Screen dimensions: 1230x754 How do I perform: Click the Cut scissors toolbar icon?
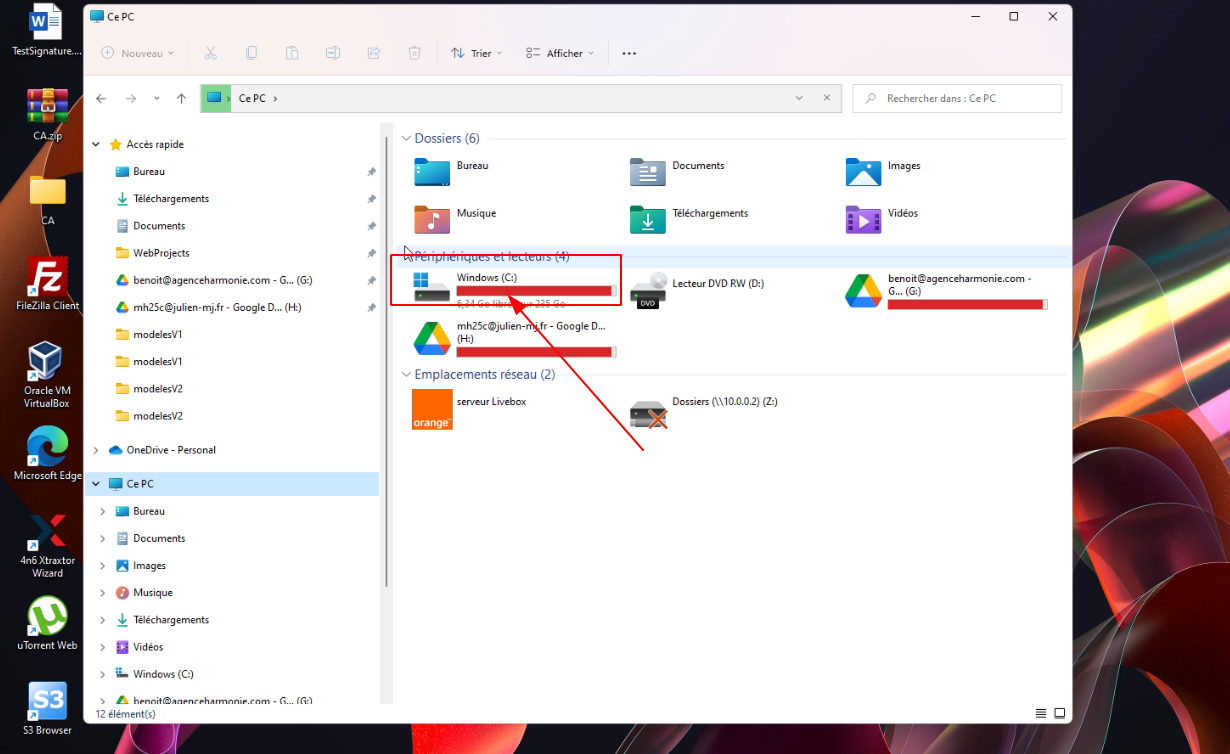pyautogui.click(x=210, y=53)
